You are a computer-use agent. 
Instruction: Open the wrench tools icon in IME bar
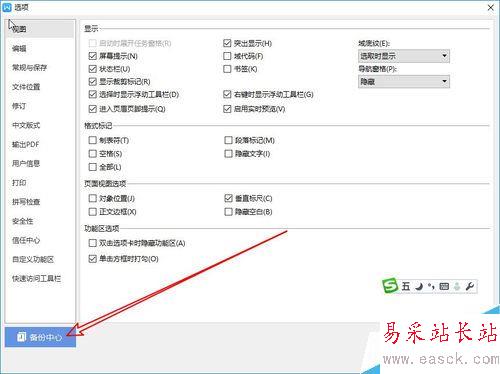470,286
